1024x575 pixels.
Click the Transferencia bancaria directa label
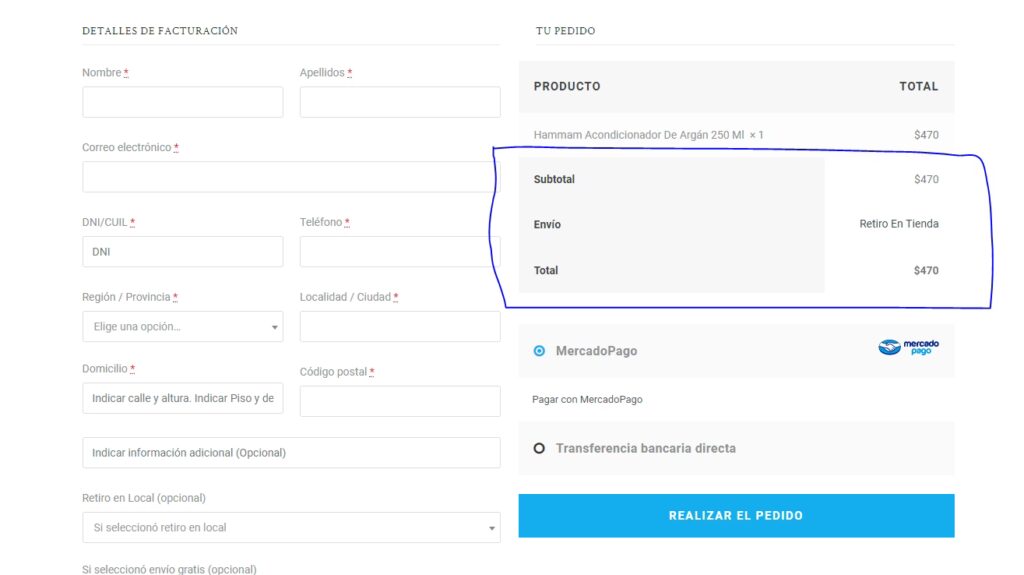(645, 449)
